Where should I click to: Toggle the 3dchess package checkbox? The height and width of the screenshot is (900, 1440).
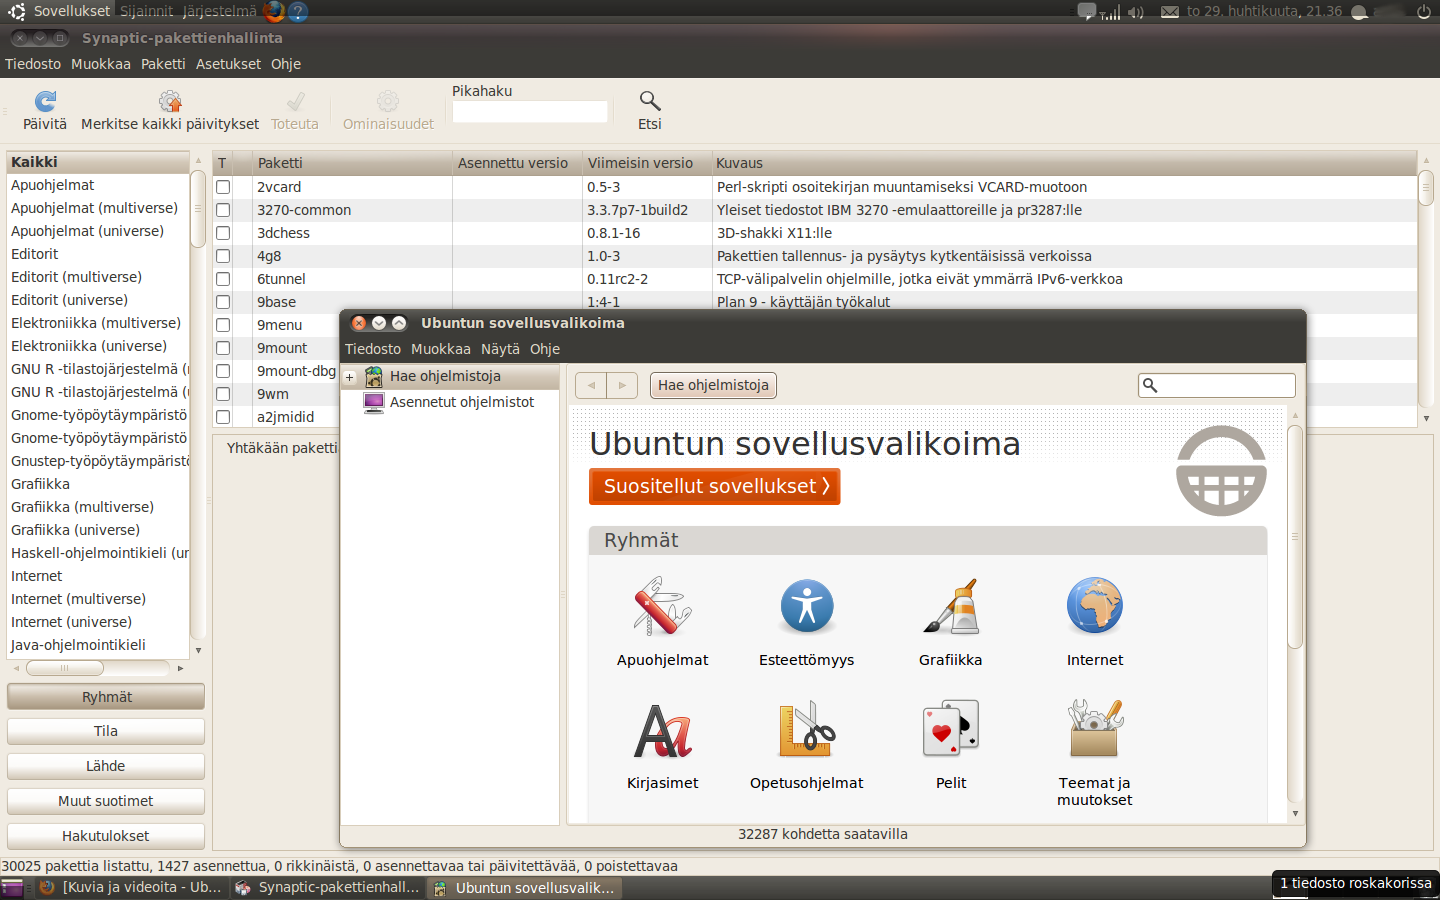tap(223, 233)
